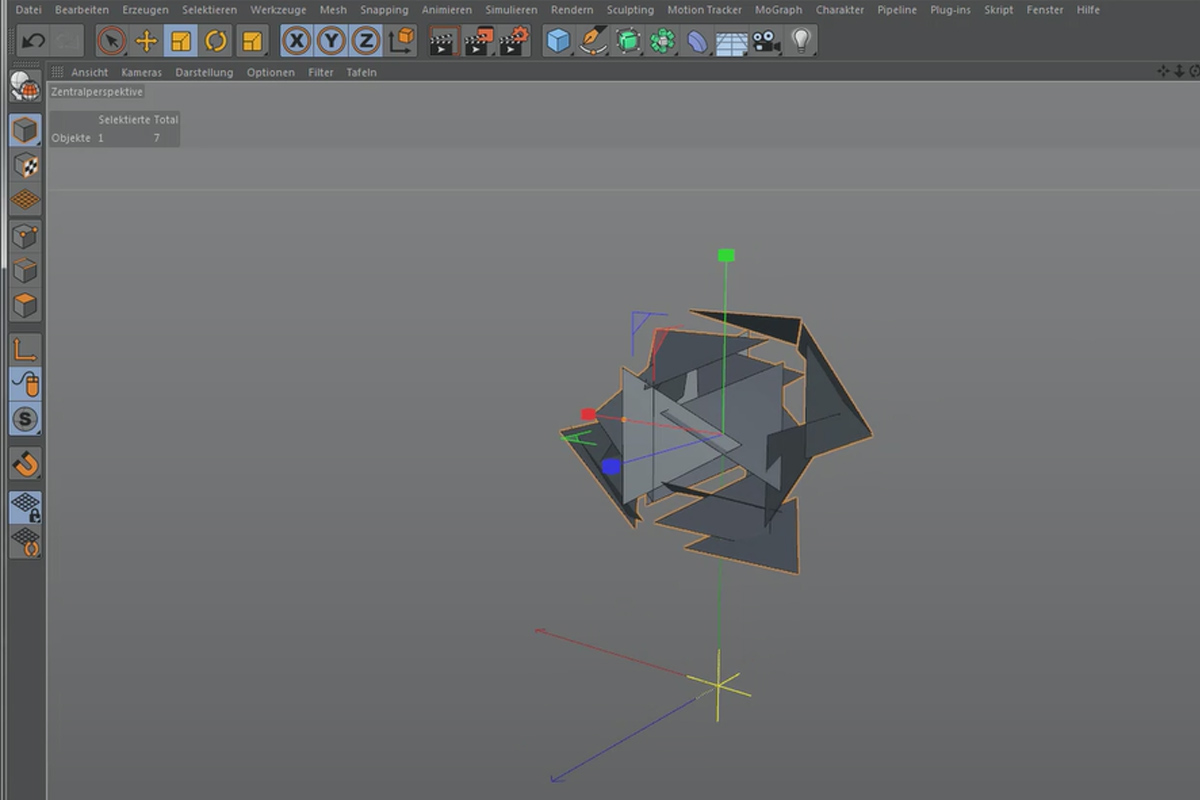1200x800 pixels.
Task: Click the Undo button
Action: [x=33, y=40]
